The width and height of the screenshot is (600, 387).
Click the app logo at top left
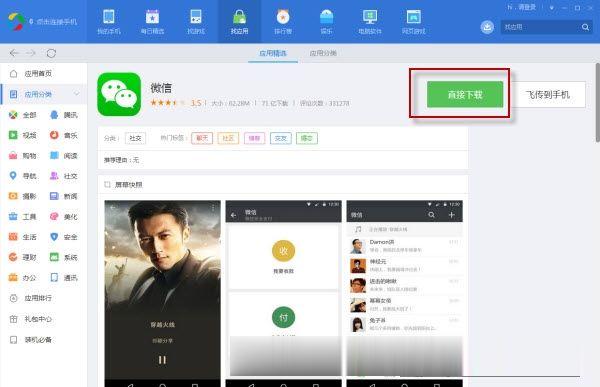click(16, 21)
